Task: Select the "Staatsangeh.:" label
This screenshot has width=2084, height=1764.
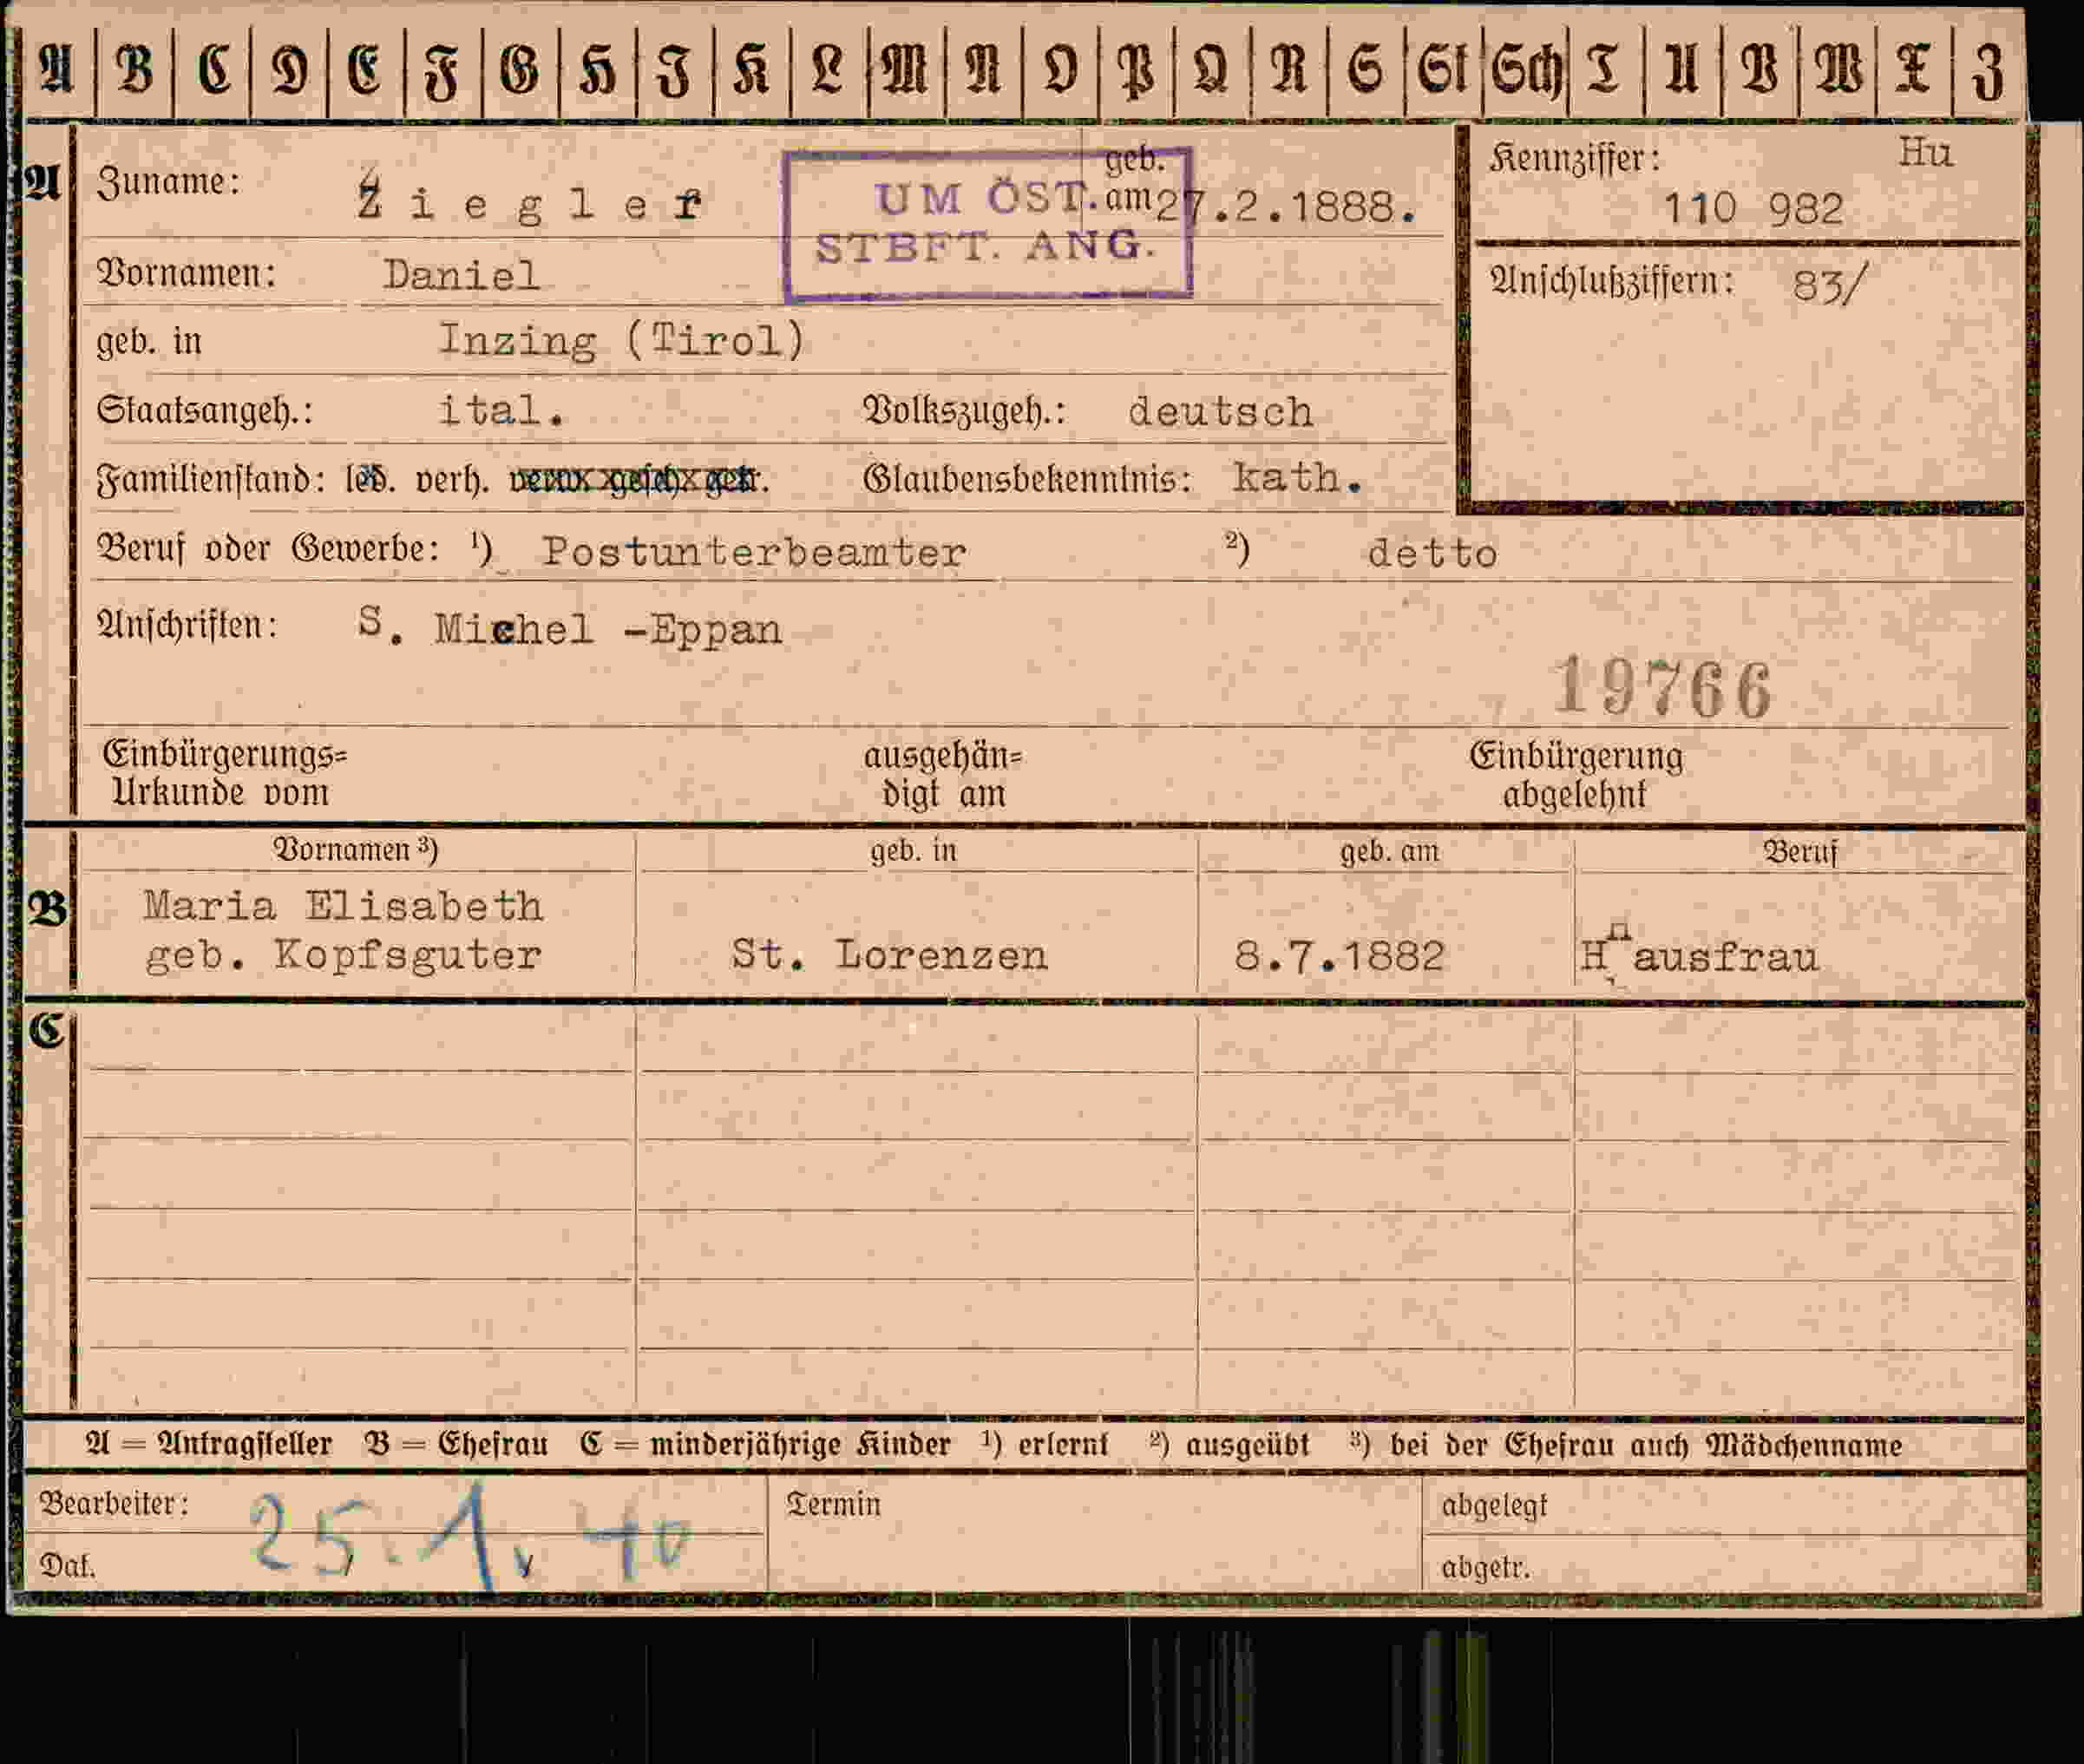Action: coord(205,410)
